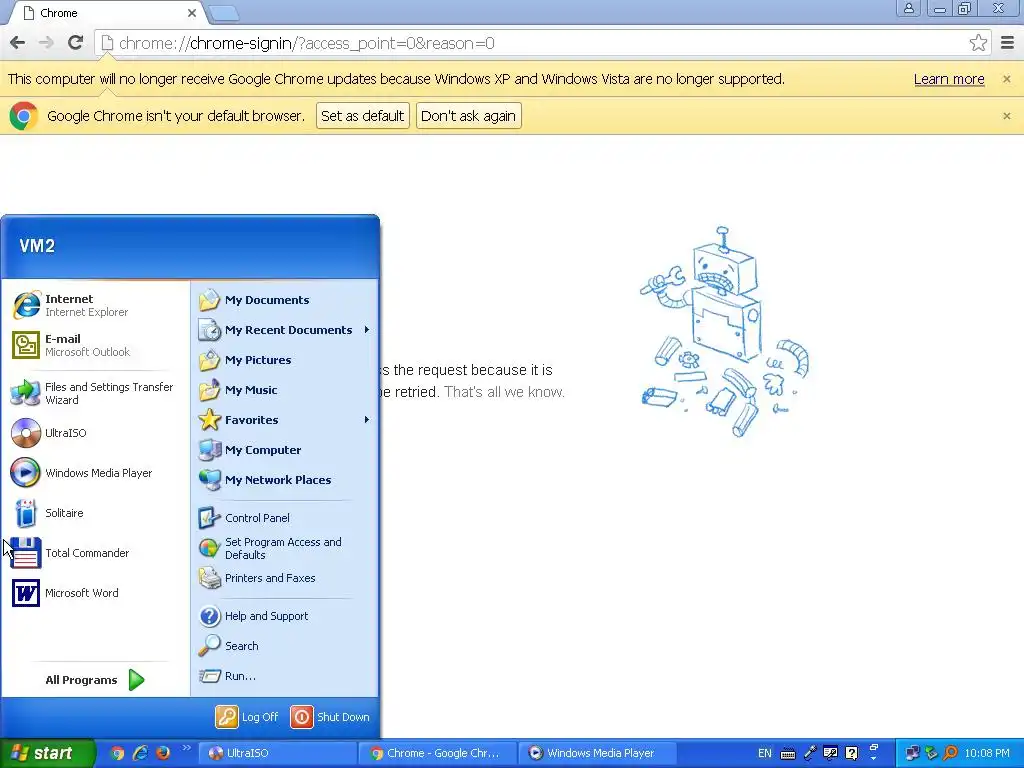Image resolution: width=1024 pixels, height=768 pixels.
Task: Open Total Commander
Action: [95, 552]
